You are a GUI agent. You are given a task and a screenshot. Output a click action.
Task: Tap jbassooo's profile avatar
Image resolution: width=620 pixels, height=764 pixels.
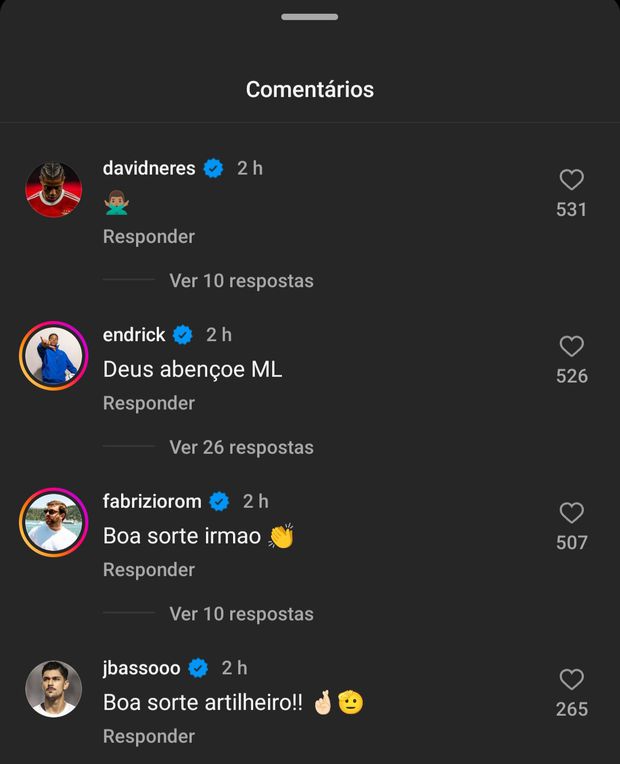tap(53, 689)
